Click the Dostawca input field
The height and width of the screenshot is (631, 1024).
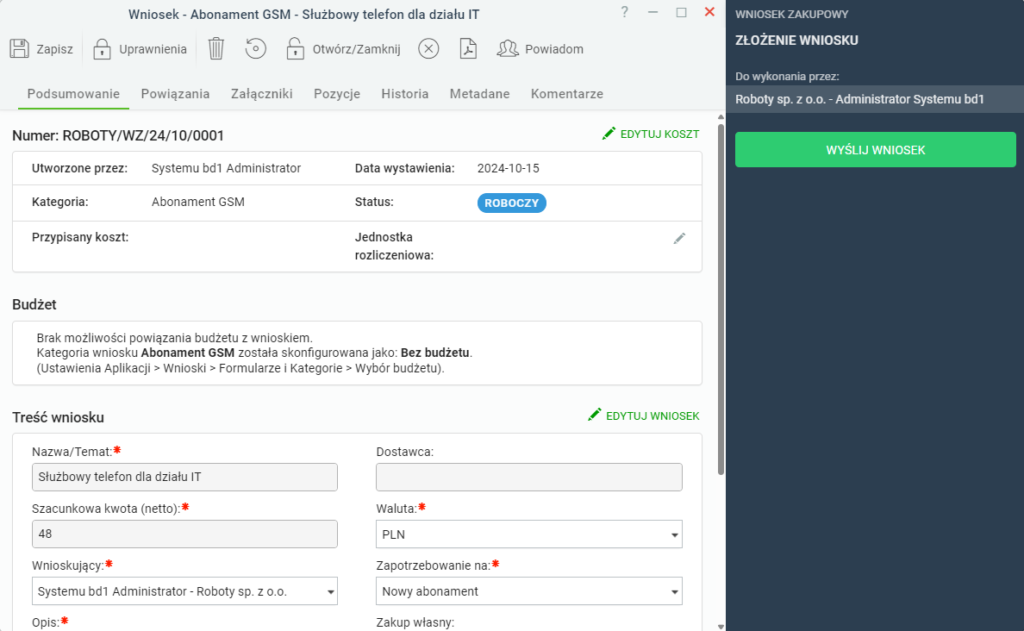click(x=529, y=477)
